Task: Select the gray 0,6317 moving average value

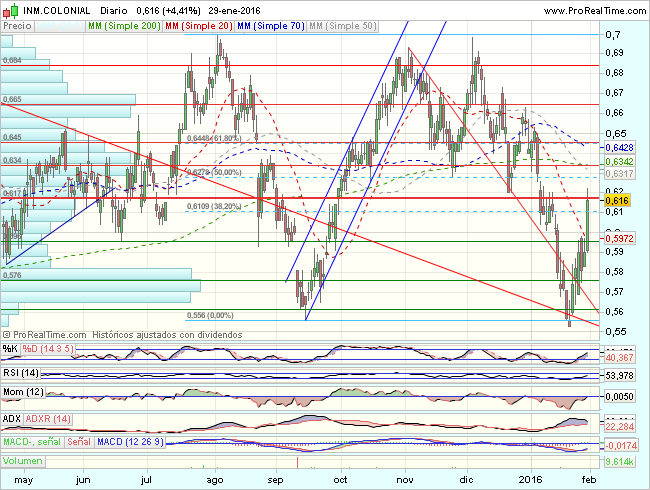Action: click(619, 173)
